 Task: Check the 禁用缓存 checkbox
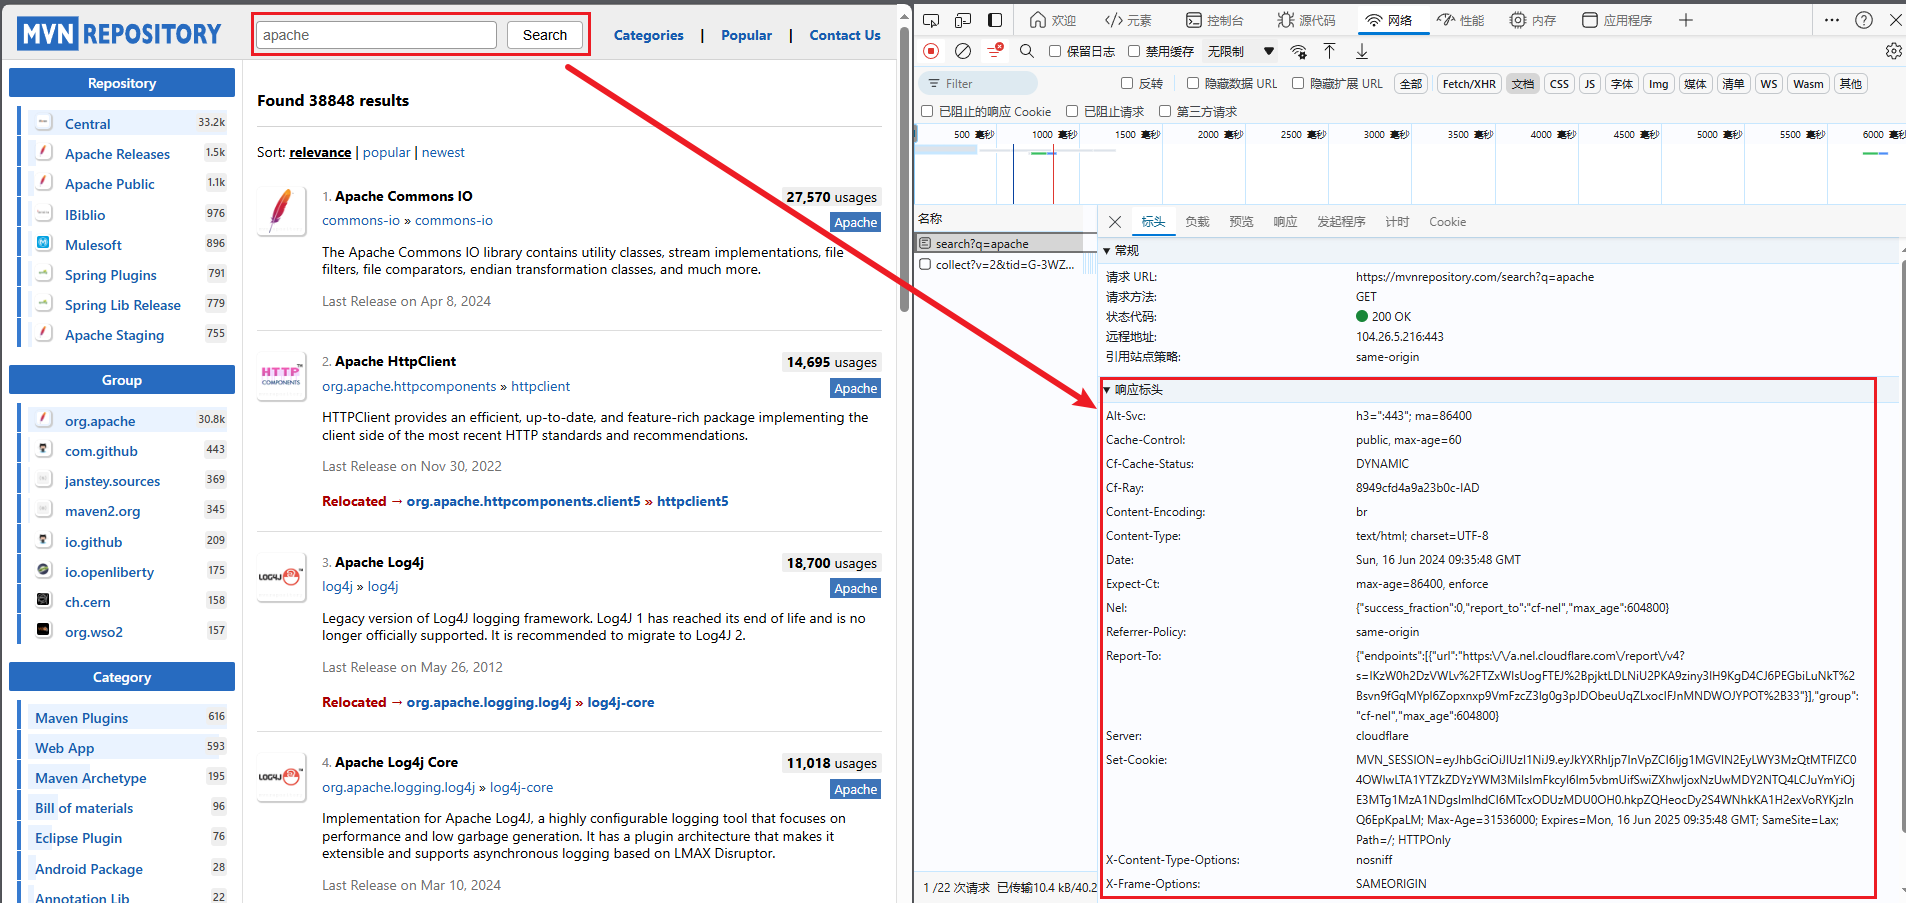[x=1134, y=51]
